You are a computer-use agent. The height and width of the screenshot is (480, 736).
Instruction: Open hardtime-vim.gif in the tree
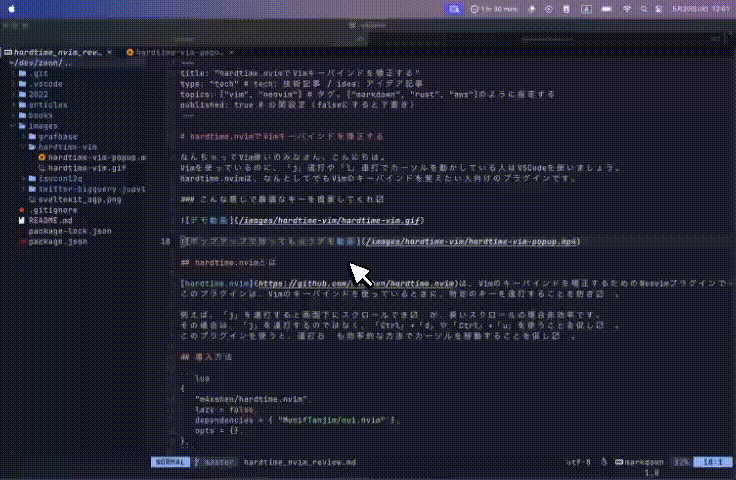(87, 168)
